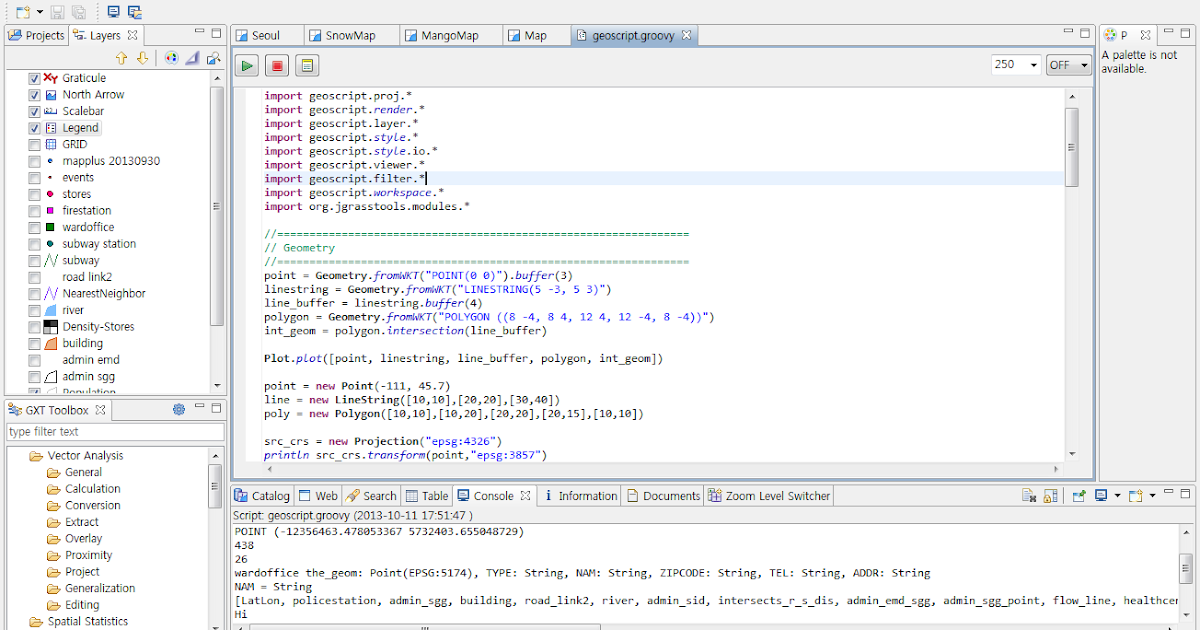Click the clear console icon above the Console

tap(1028, 495)
